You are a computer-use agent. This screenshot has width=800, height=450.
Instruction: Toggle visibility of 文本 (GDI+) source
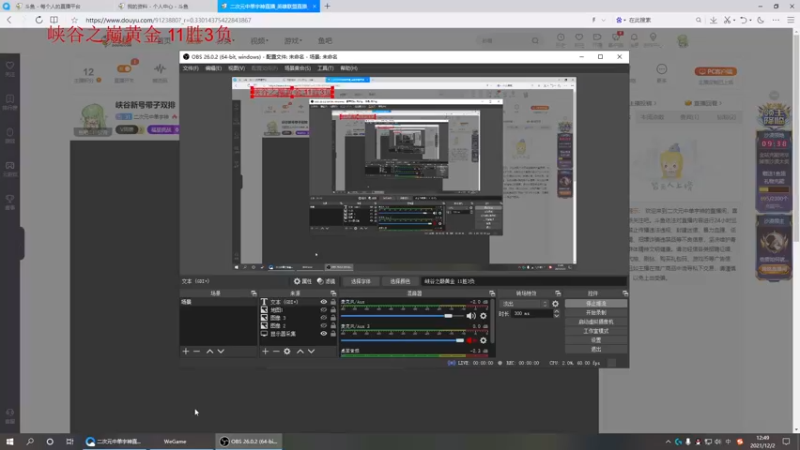(x=323, y=302)
